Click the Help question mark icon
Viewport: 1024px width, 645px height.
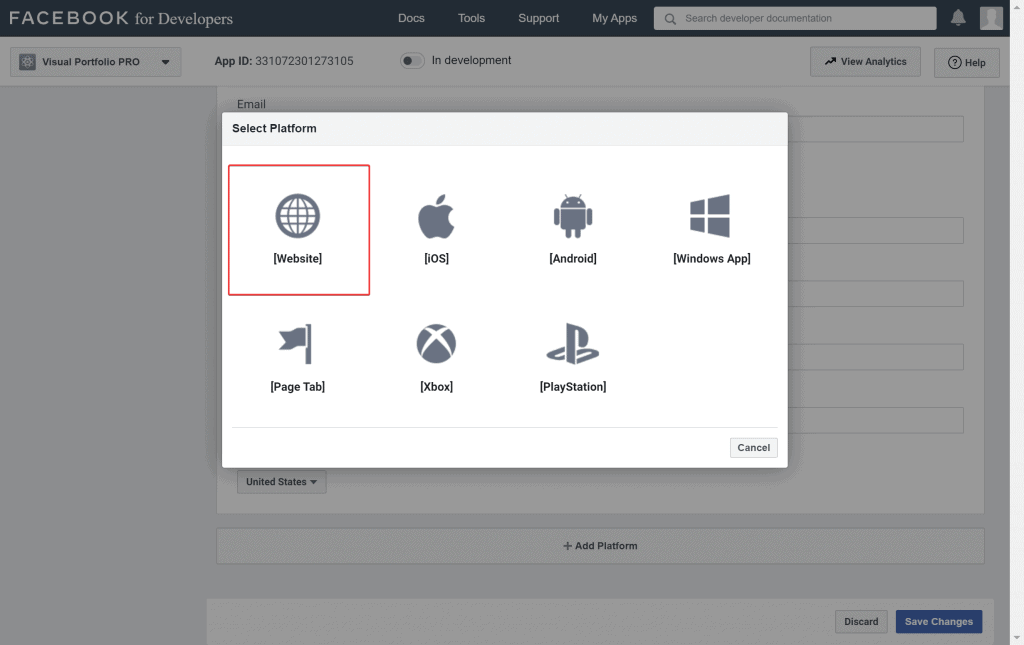coord(954,63)
